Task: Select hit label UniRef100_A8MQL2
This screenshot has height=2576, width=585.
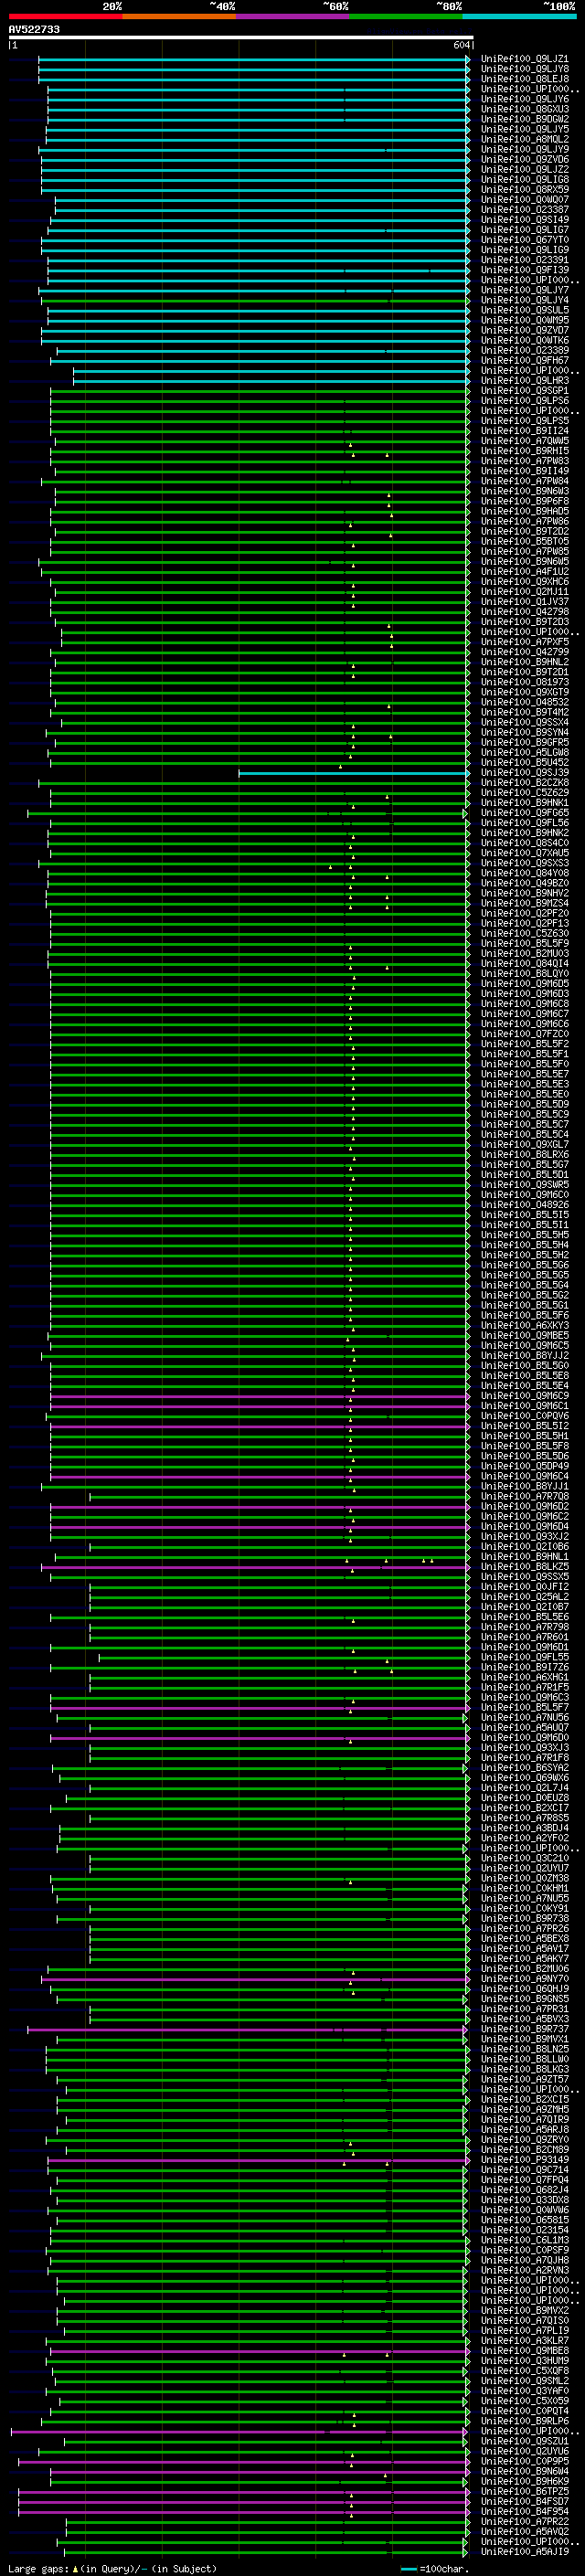Action: [x=525, y=140]
